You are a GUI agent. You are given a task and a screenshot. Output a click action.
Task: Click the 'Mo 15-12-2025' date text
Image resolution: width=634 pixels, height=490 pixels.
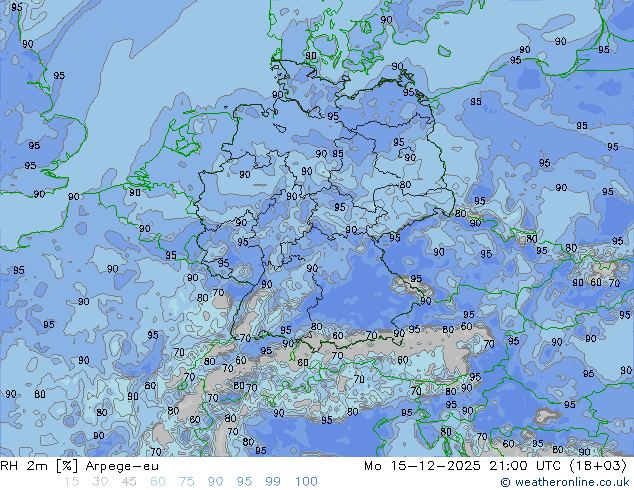coord(422,466)
